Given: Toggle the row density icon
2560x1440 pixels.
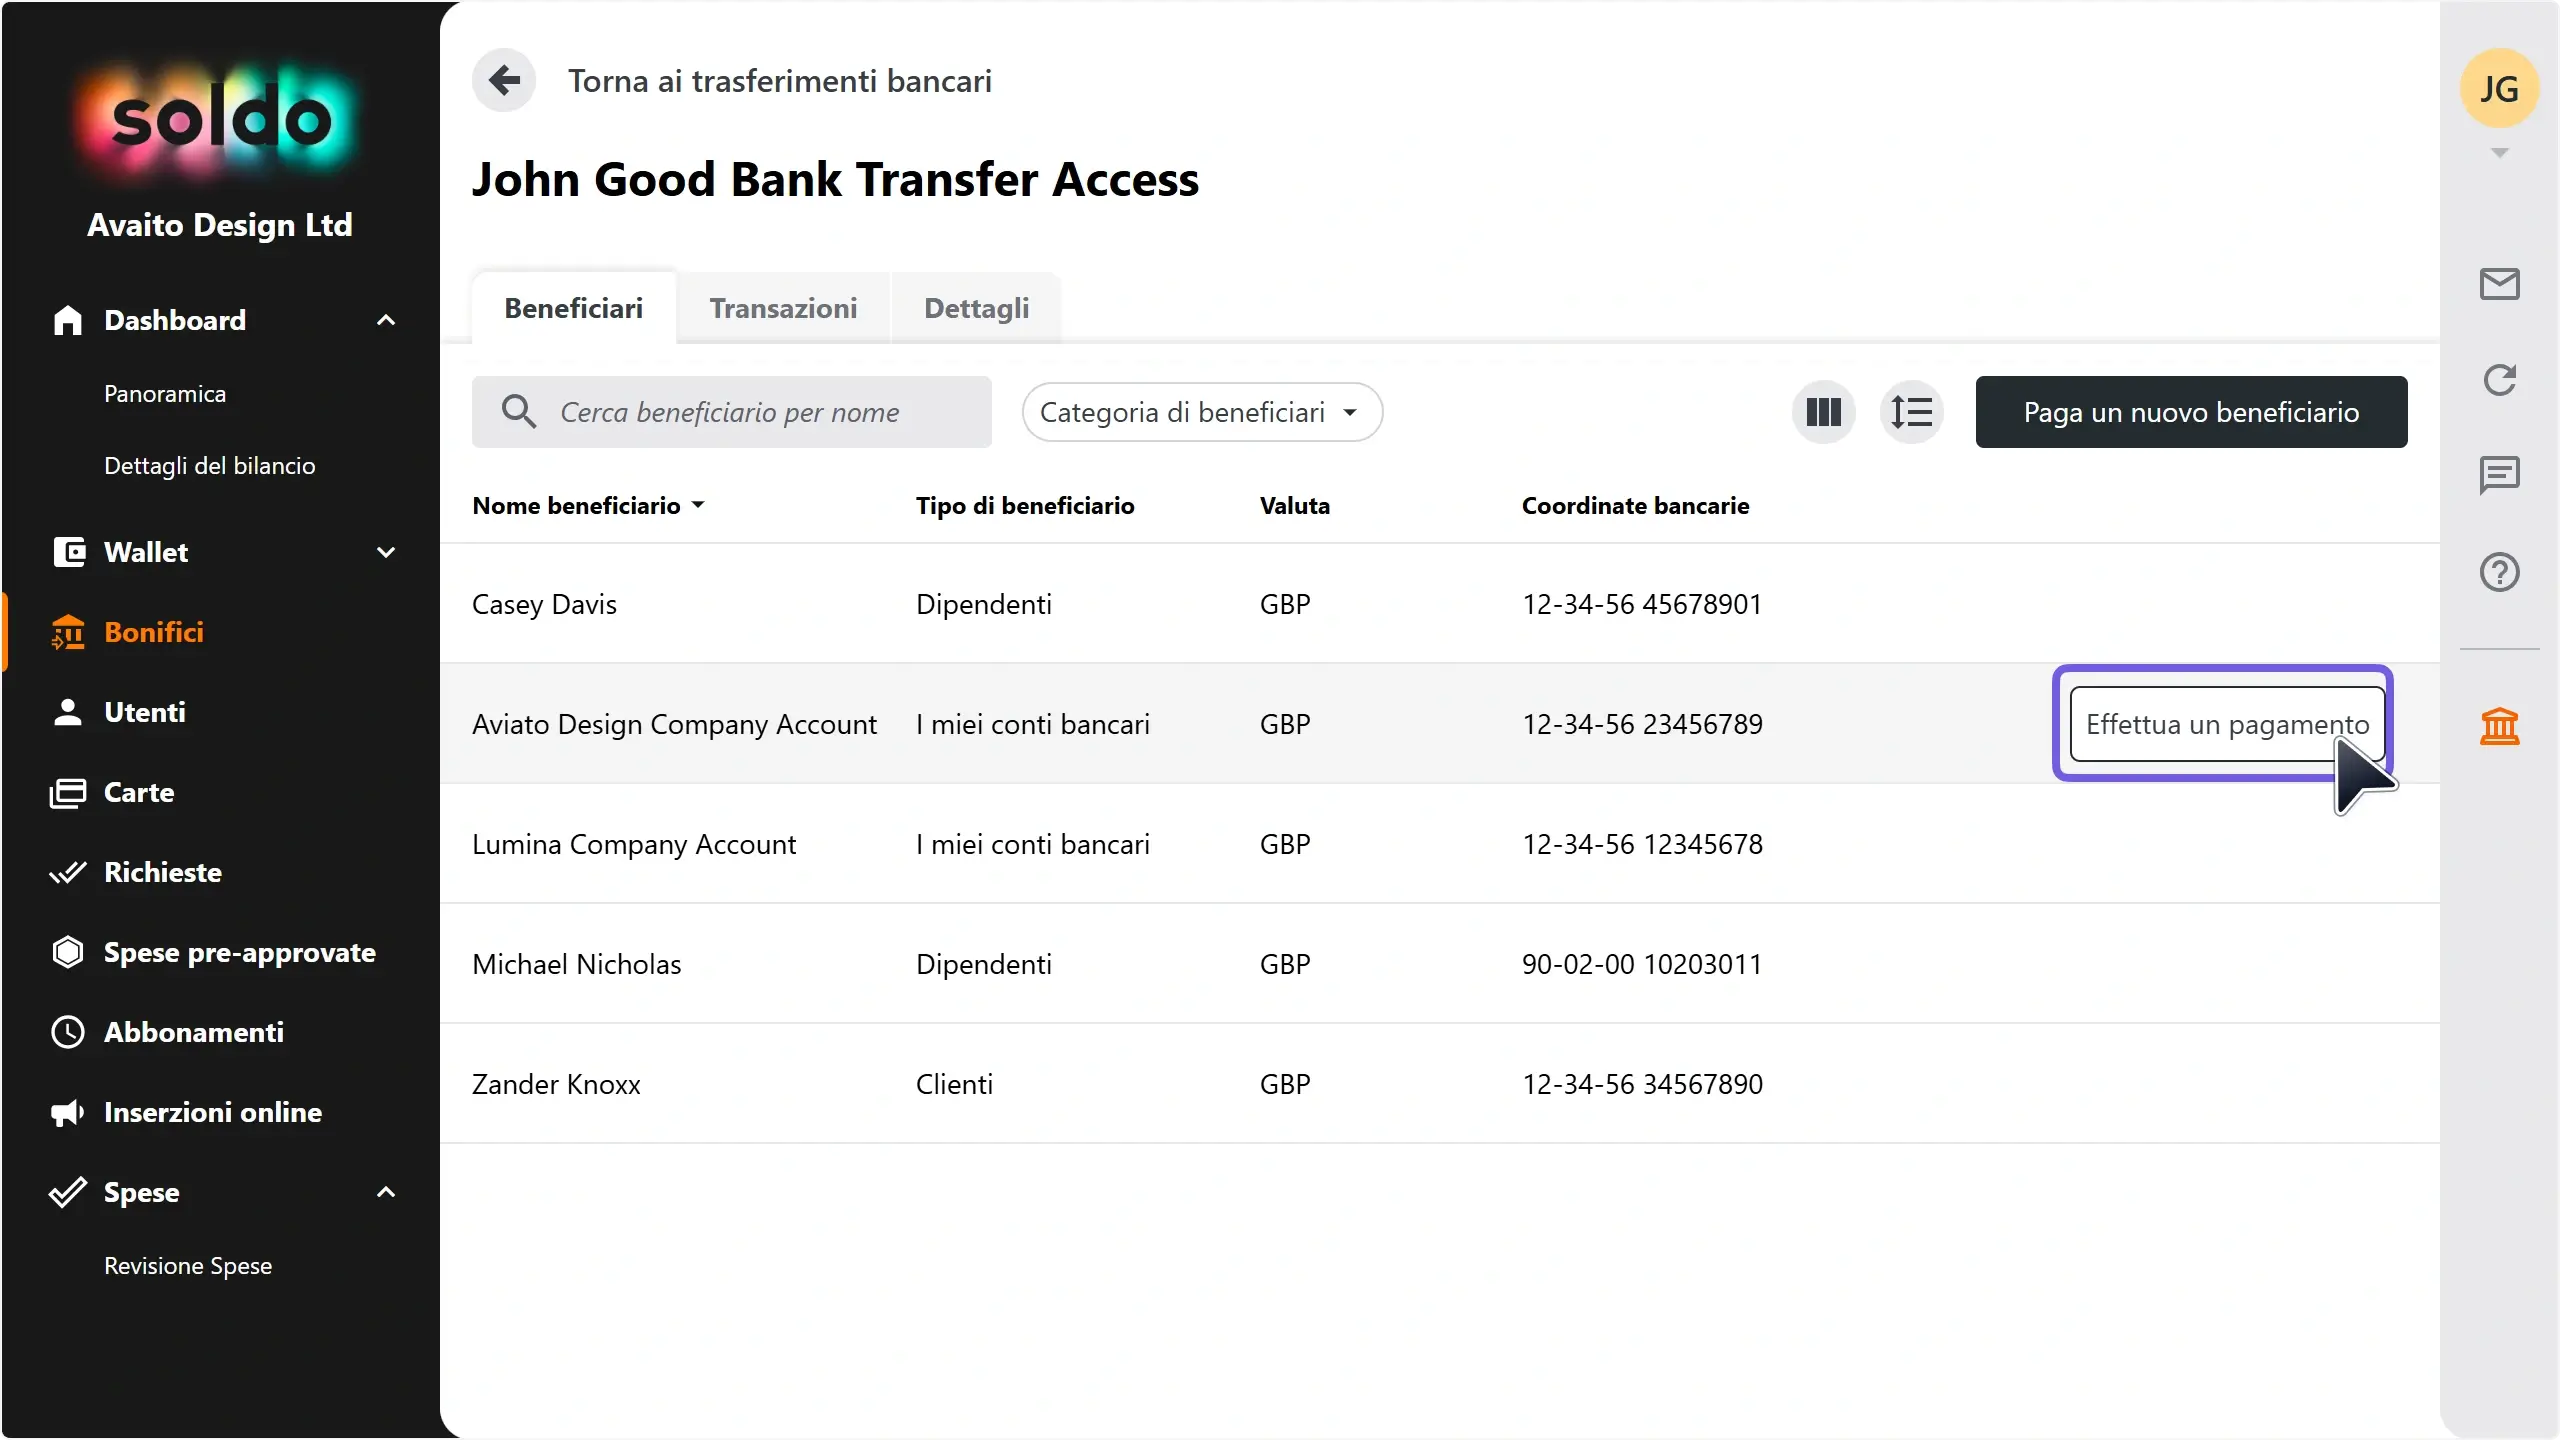Looking at the screenshot, I should [1911, 412].
